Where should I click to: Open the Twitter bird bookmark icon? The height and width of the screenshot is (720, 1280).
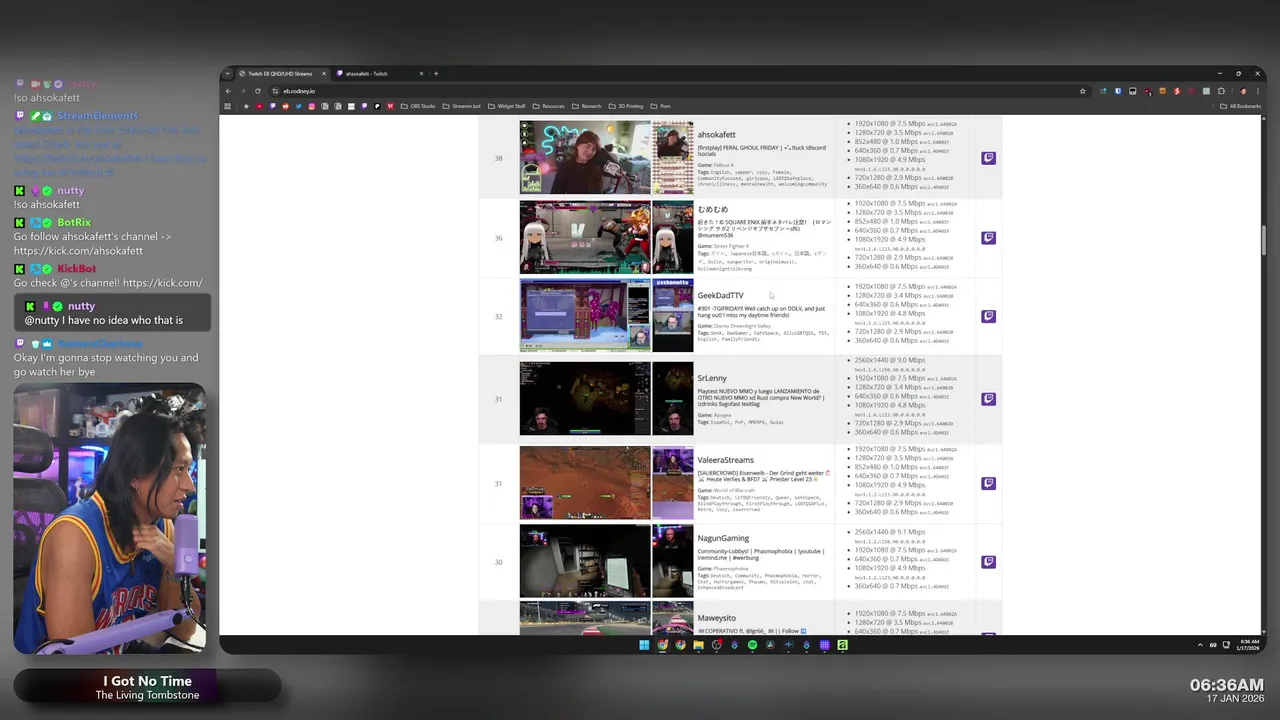(x=298, y=106)
